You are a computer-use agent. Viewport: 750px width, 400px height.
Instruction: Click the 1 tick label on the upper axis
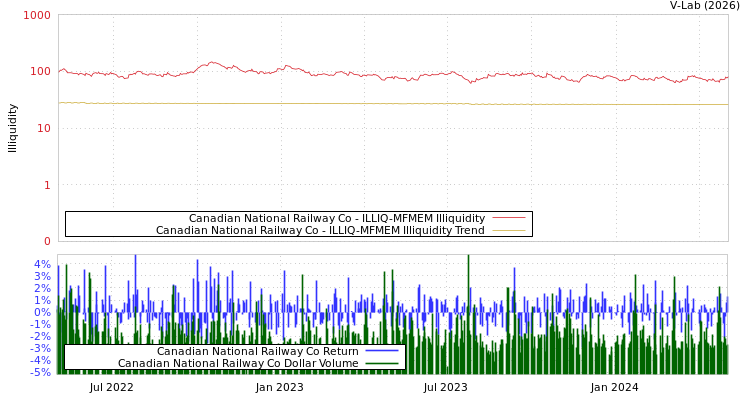[46, 185]
